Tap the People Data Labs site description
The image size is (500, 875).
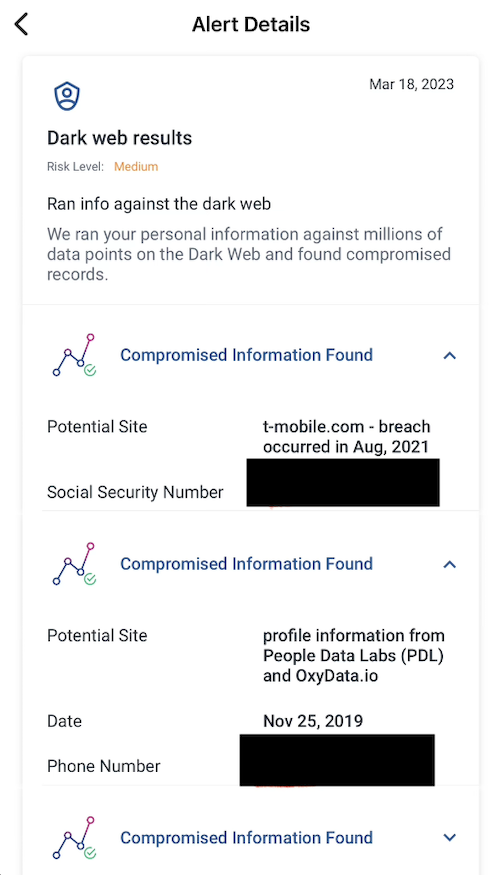coord(354,656)
